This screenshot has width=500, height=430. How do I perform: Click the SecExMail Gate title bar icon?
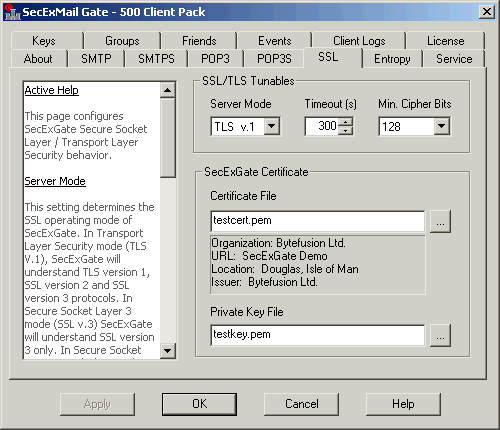click(12, 12)
